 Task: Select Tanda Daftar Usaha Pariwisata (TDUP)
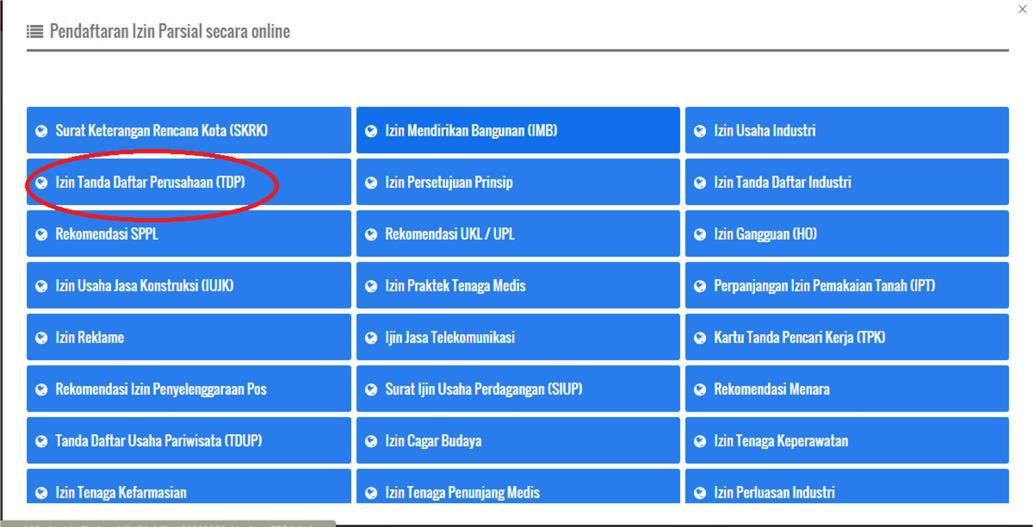(158, 441)
